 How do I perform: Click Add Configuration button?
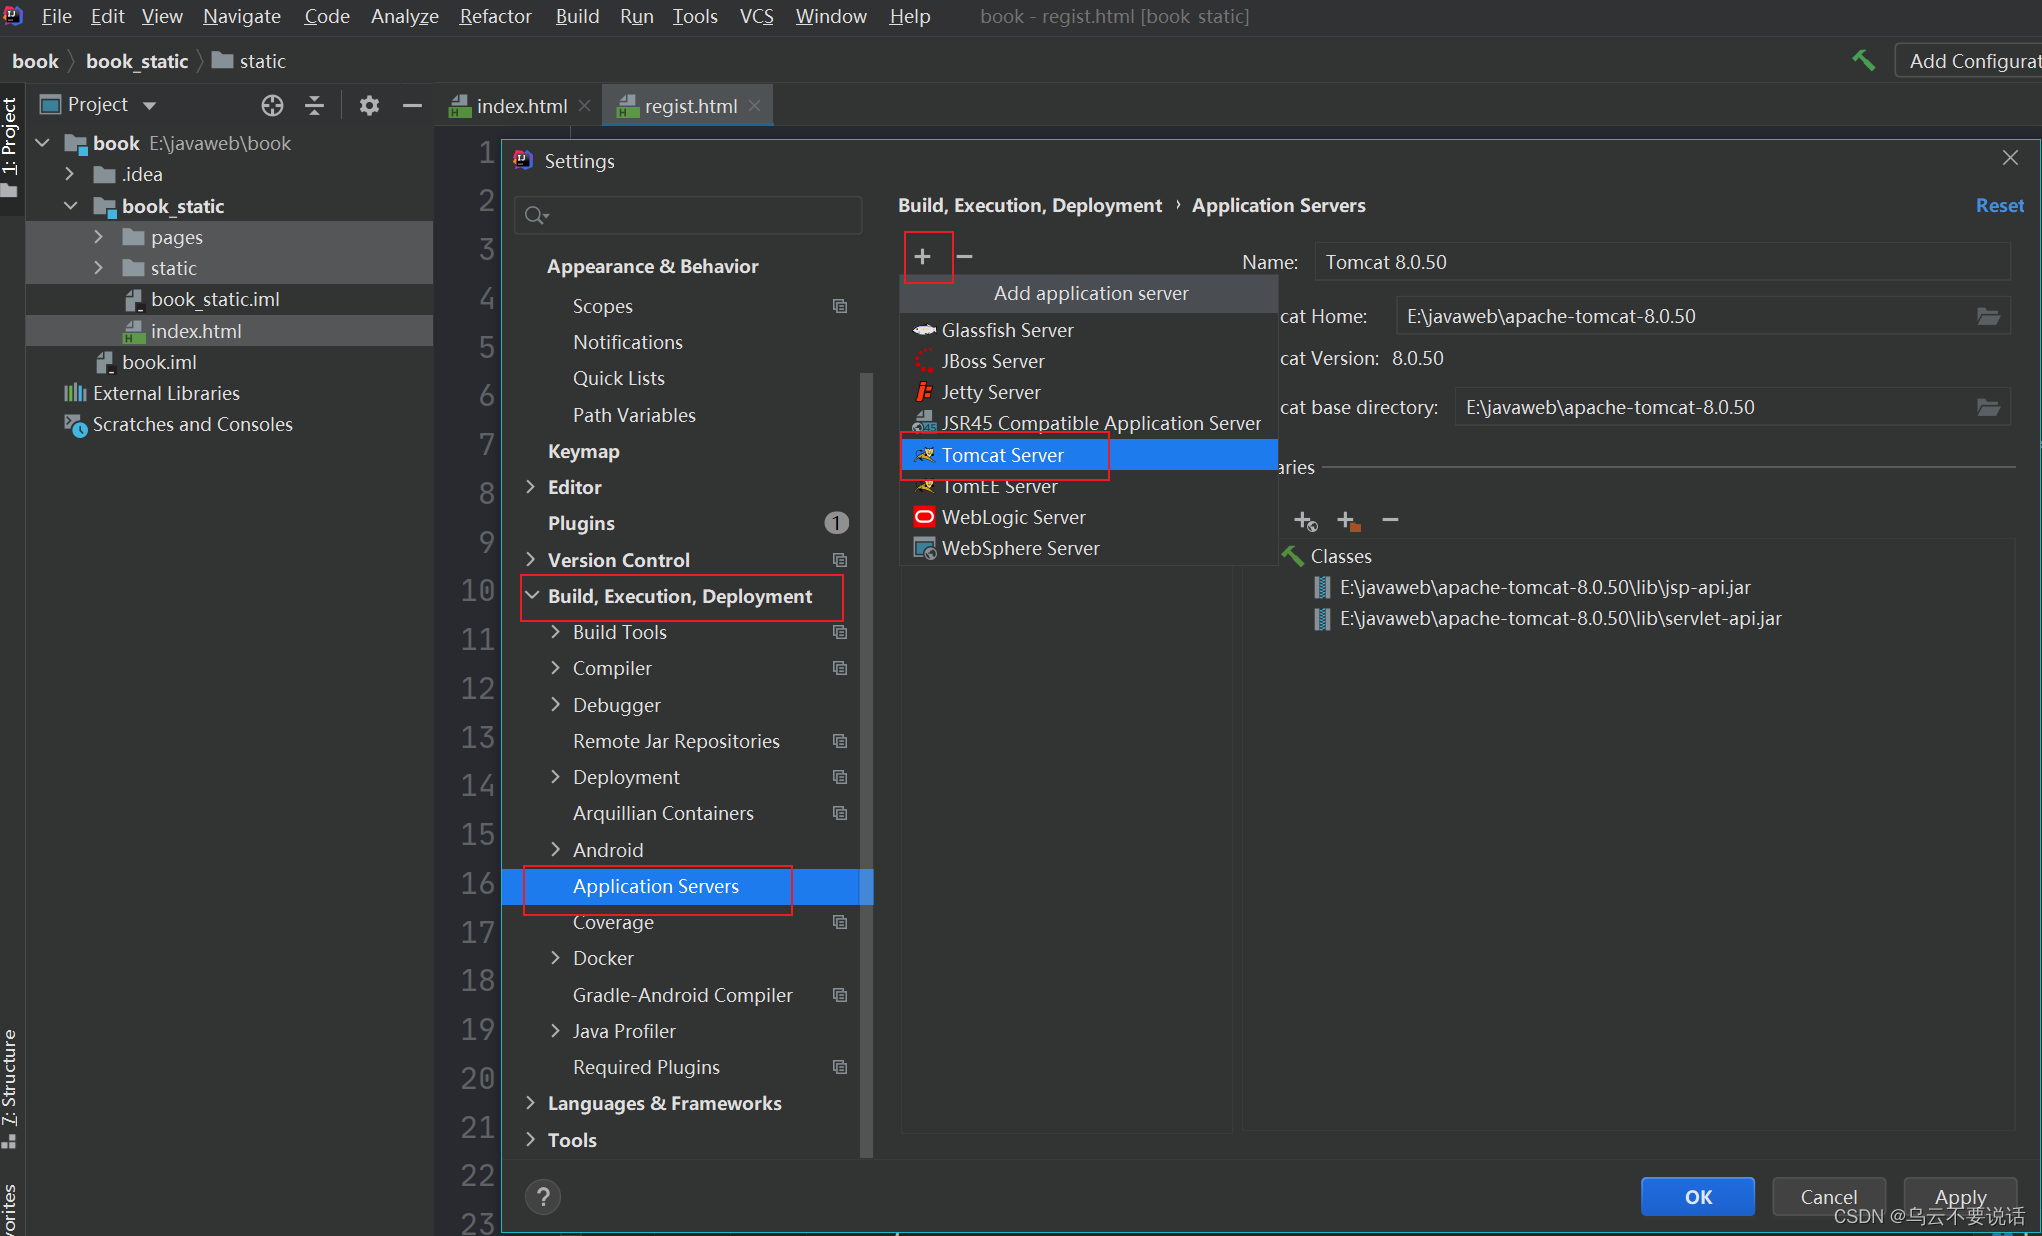point(1970,61)
